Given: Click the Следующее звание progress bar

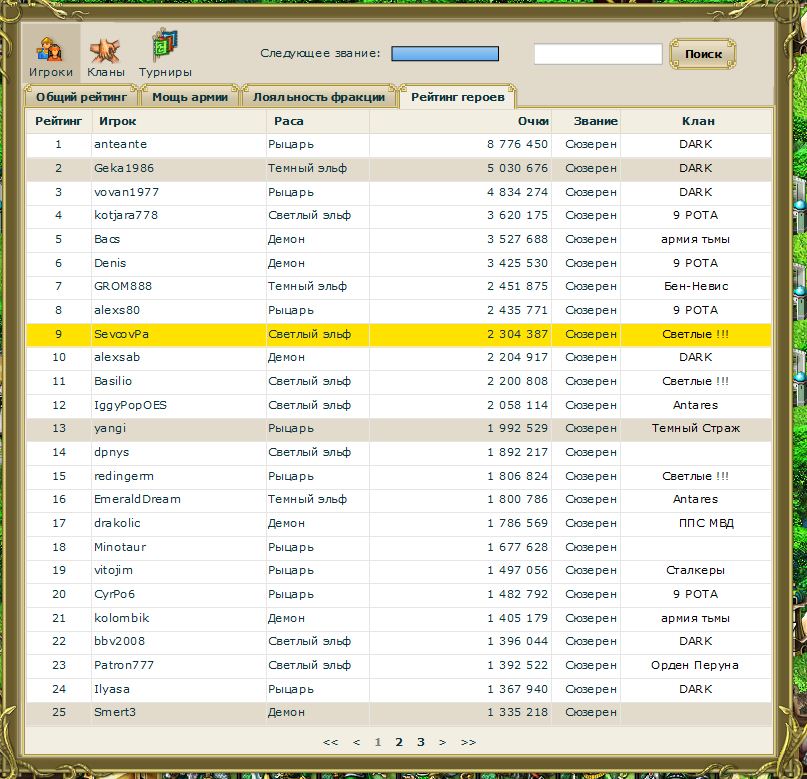Looking at the screenshot, I should [445, 54].
